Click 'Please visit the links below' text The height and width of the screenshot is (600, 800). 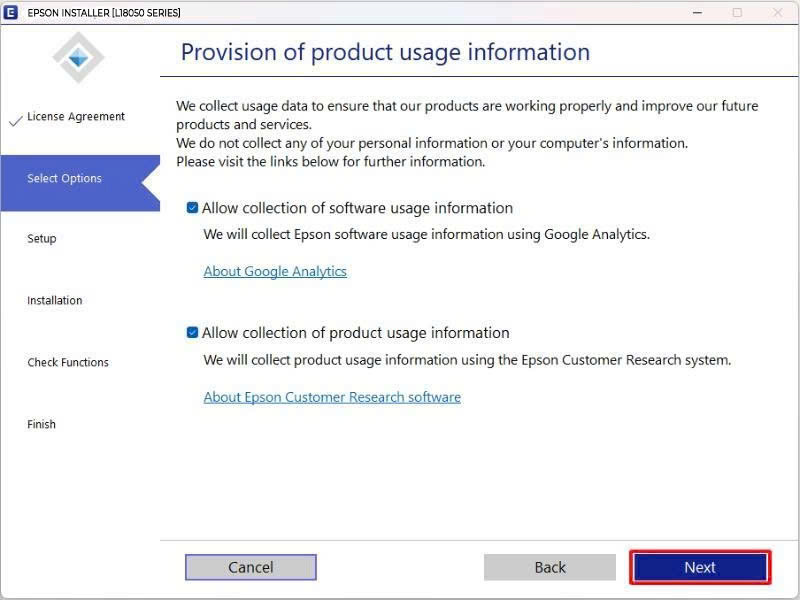tap(331, 162)
